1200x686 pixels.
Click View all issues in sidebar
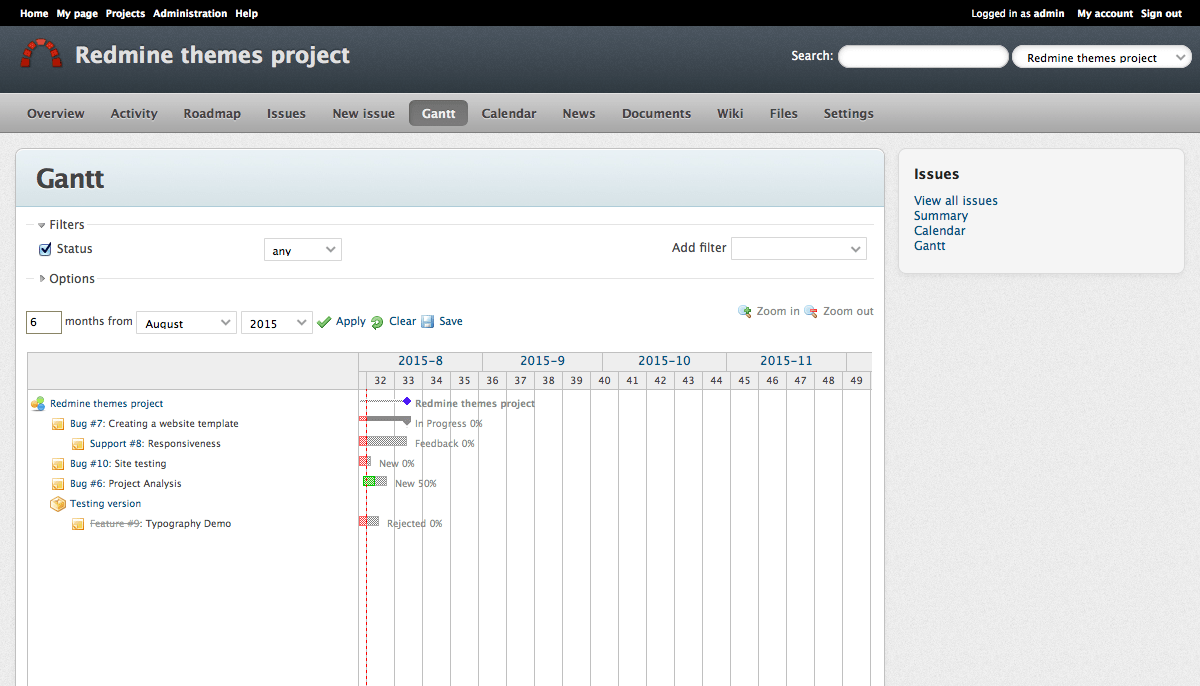point(956,201)
